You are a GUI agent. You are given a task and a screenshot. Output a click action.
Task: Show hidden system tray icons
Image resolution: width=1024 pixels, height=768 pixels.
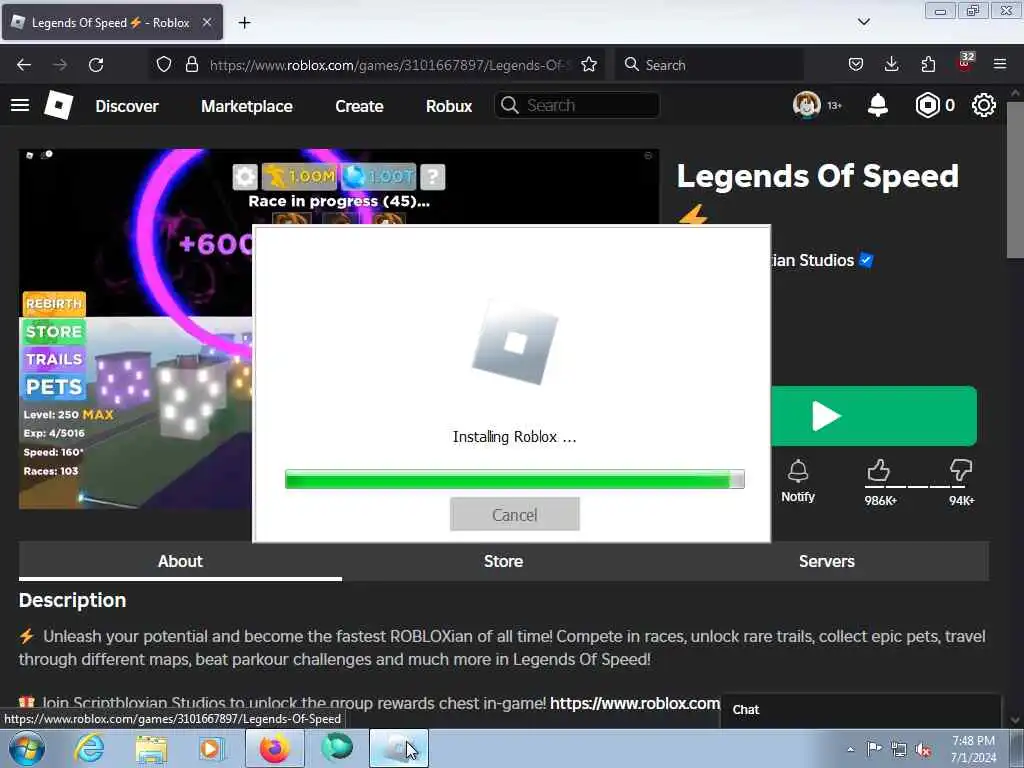(850, 749)
